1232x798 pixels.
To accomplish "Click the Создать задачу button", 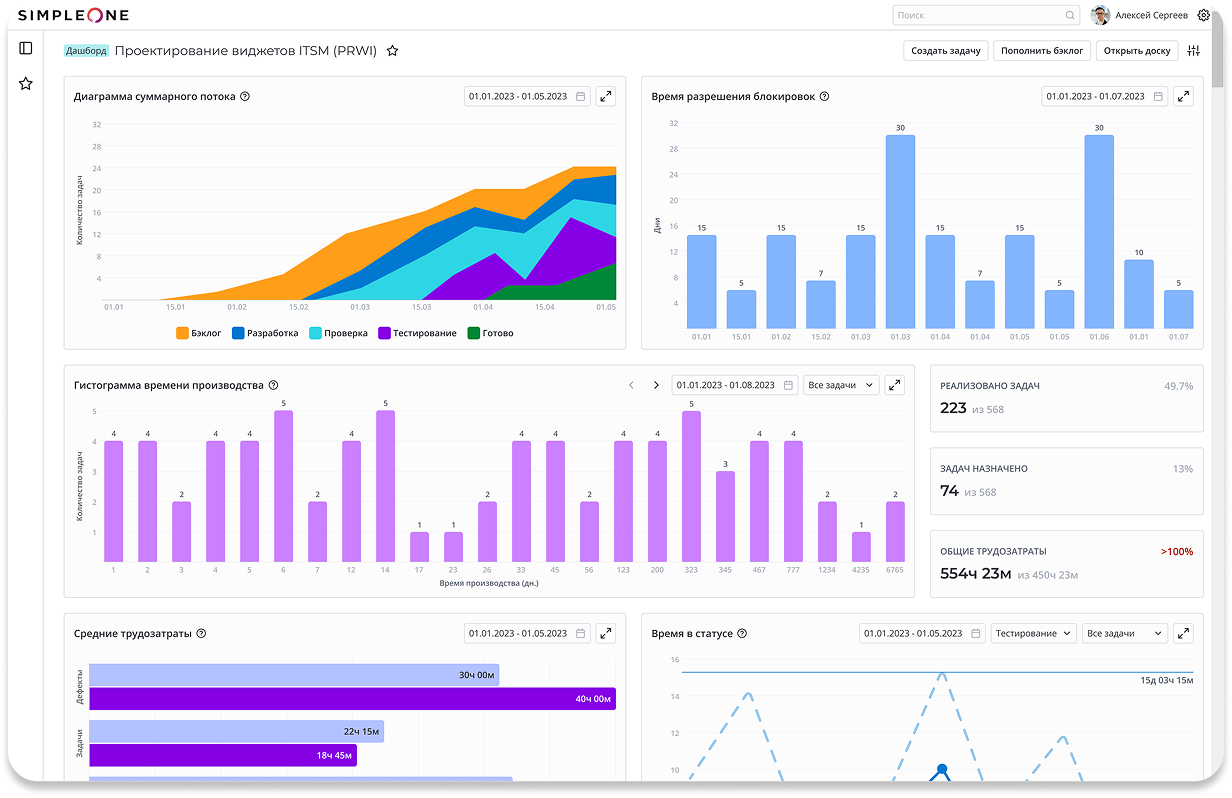I will point(945,51).
